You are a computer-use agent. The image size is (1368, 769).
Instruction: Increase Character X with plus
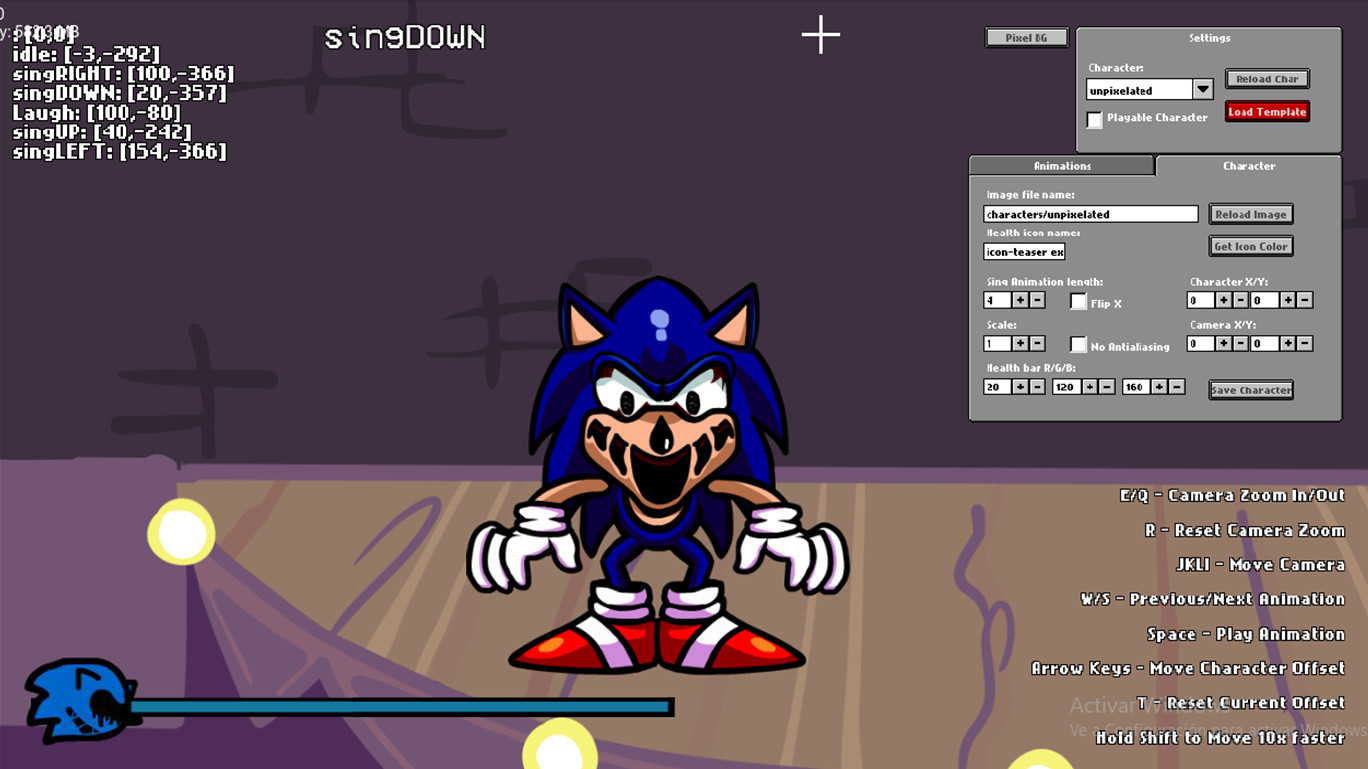point(1223,300)
